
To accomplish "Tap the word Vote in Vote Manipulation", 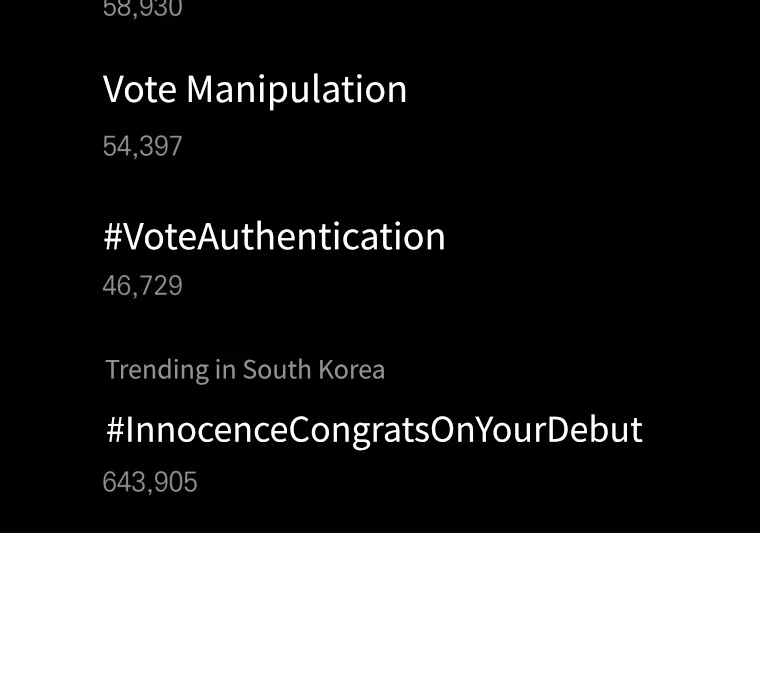I will pyautogui.click(x=140, y=89).
